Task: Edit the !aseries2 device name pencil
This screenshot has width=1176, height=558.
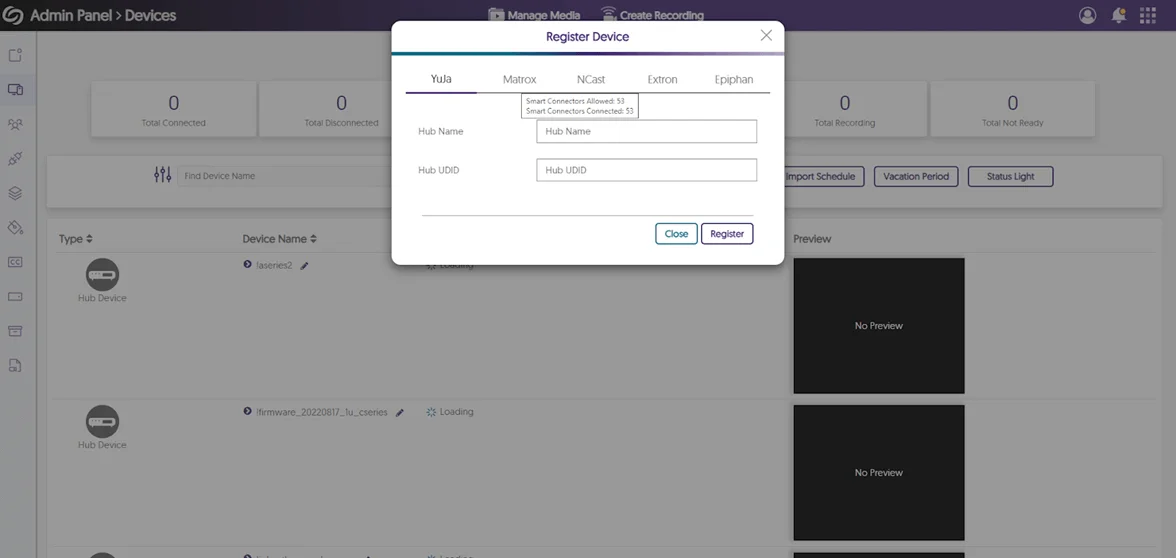Action: (304, 266)
